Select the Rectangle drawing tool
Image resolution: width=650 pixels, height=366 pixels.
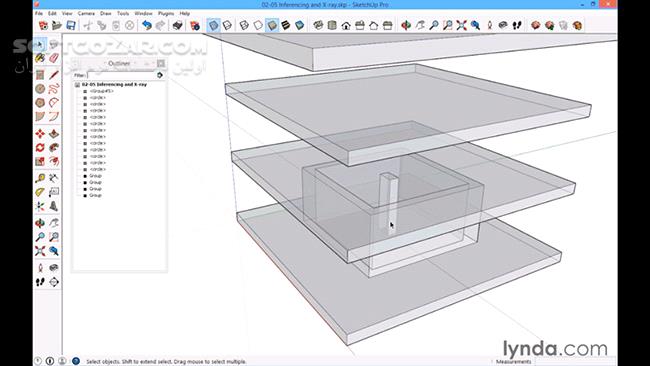tap(40, 75)
